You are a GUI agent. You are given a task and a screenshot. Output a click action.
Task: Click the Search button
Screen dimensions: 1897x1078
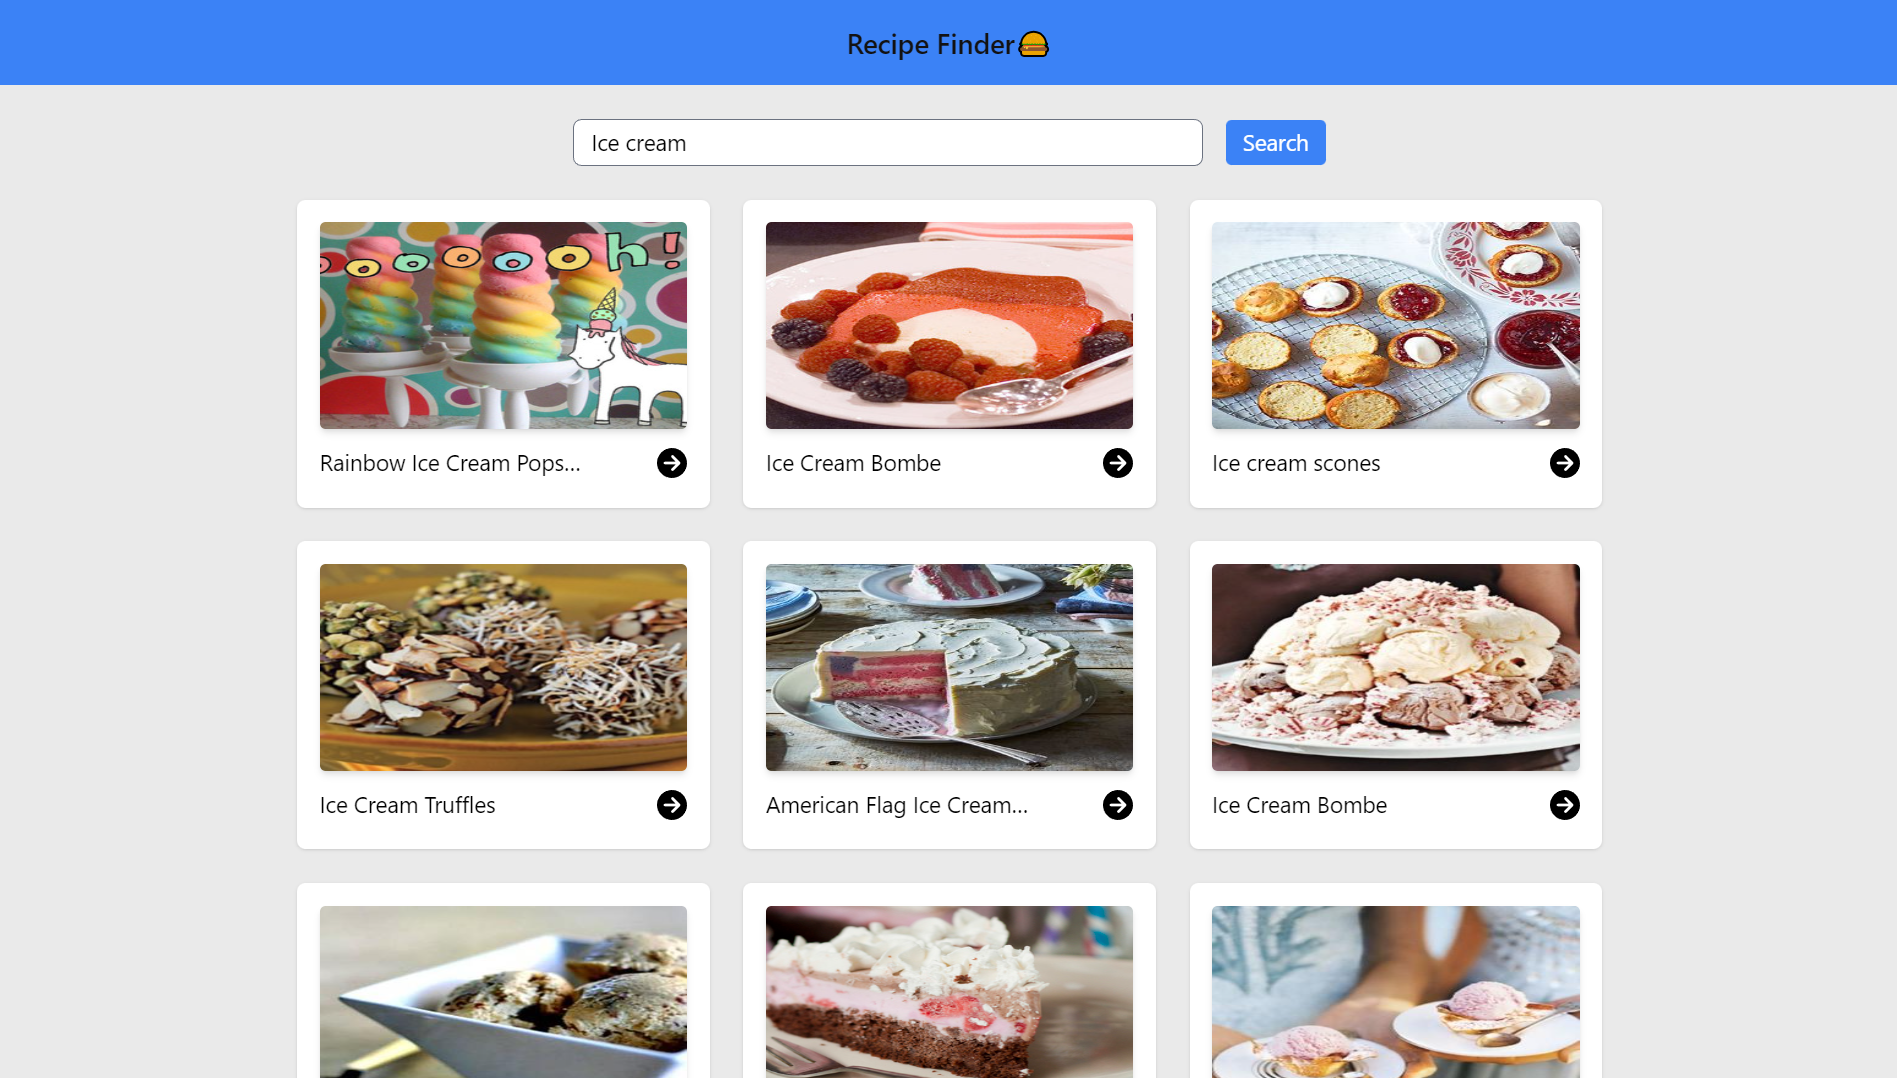click(x=1275, y=143)
